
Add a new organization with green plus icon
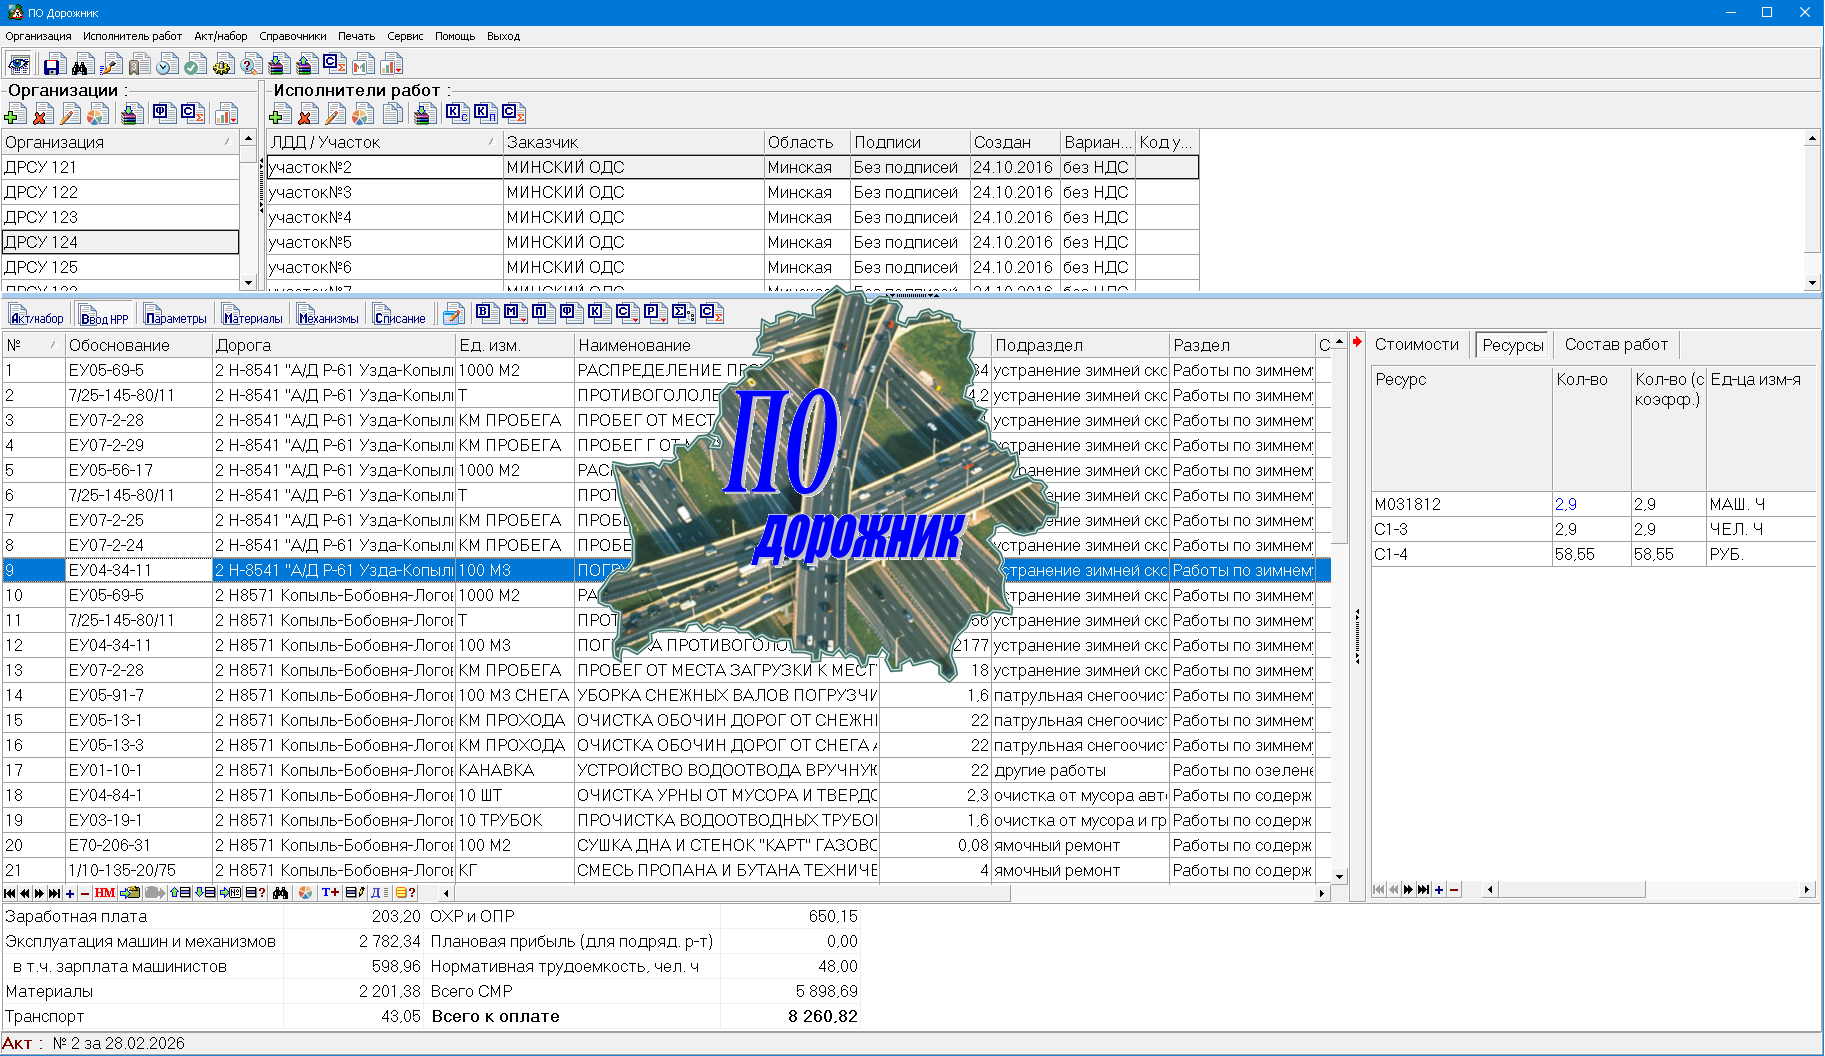click(16, 115)
